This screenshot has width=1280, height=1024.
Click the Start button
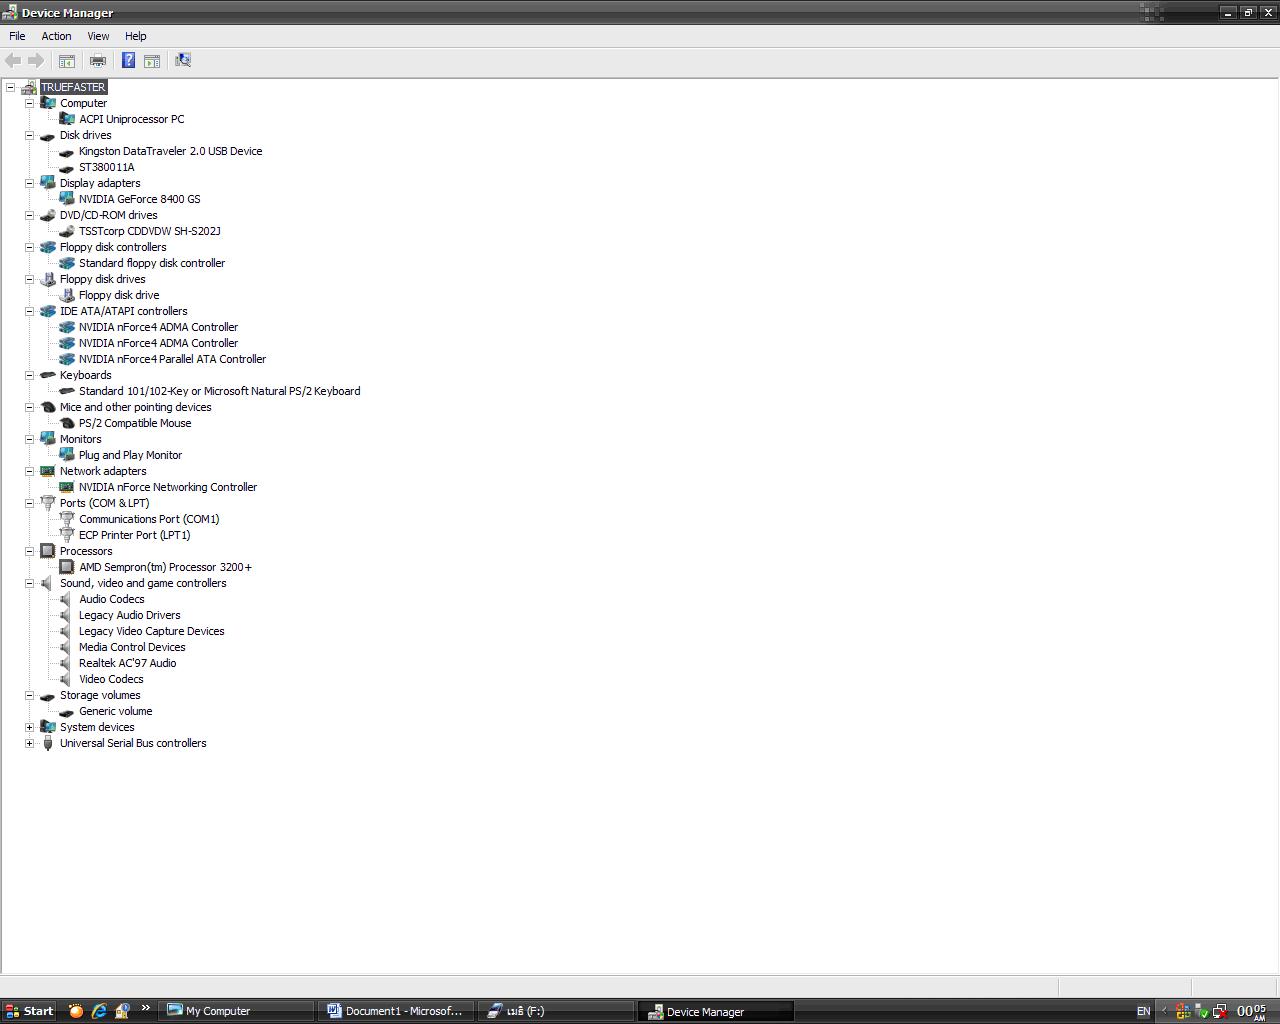click(29, 1011)
